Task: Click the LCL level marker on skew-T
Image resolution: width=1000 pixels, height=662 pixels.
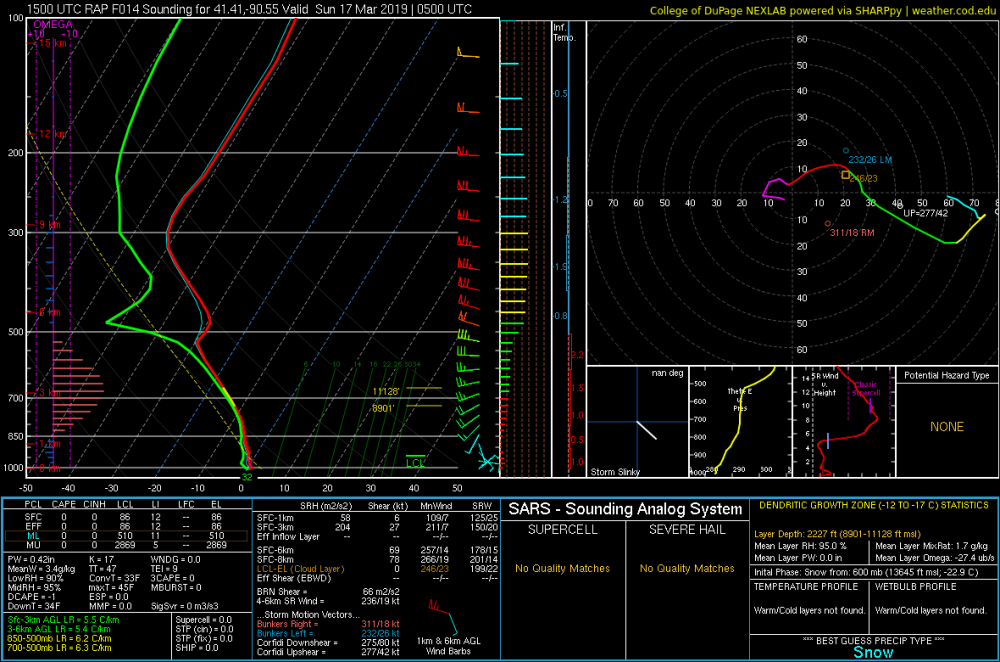Action: click(415, 461)
